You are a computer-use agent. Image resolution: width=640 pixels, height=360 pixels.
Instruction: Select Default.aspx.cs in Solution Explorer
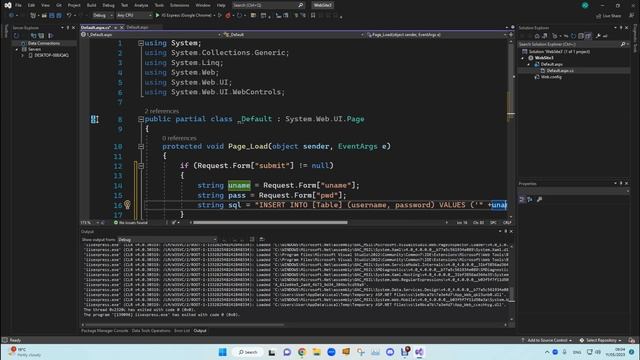click(560, 71)
